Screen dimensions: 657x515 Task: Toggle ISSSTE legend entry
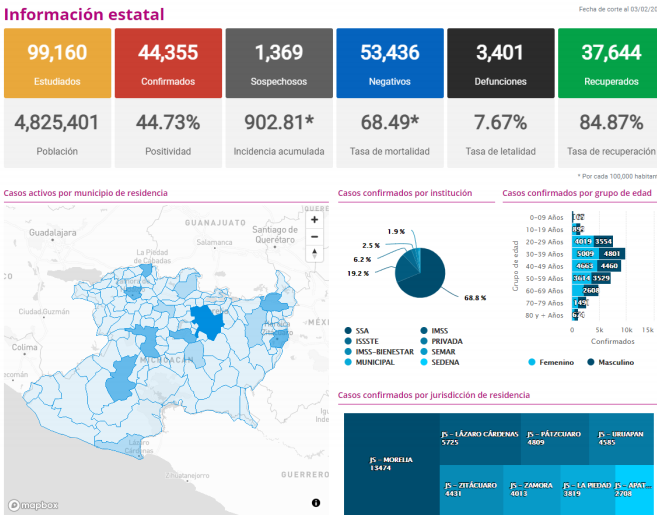click(x=361, y=342)
